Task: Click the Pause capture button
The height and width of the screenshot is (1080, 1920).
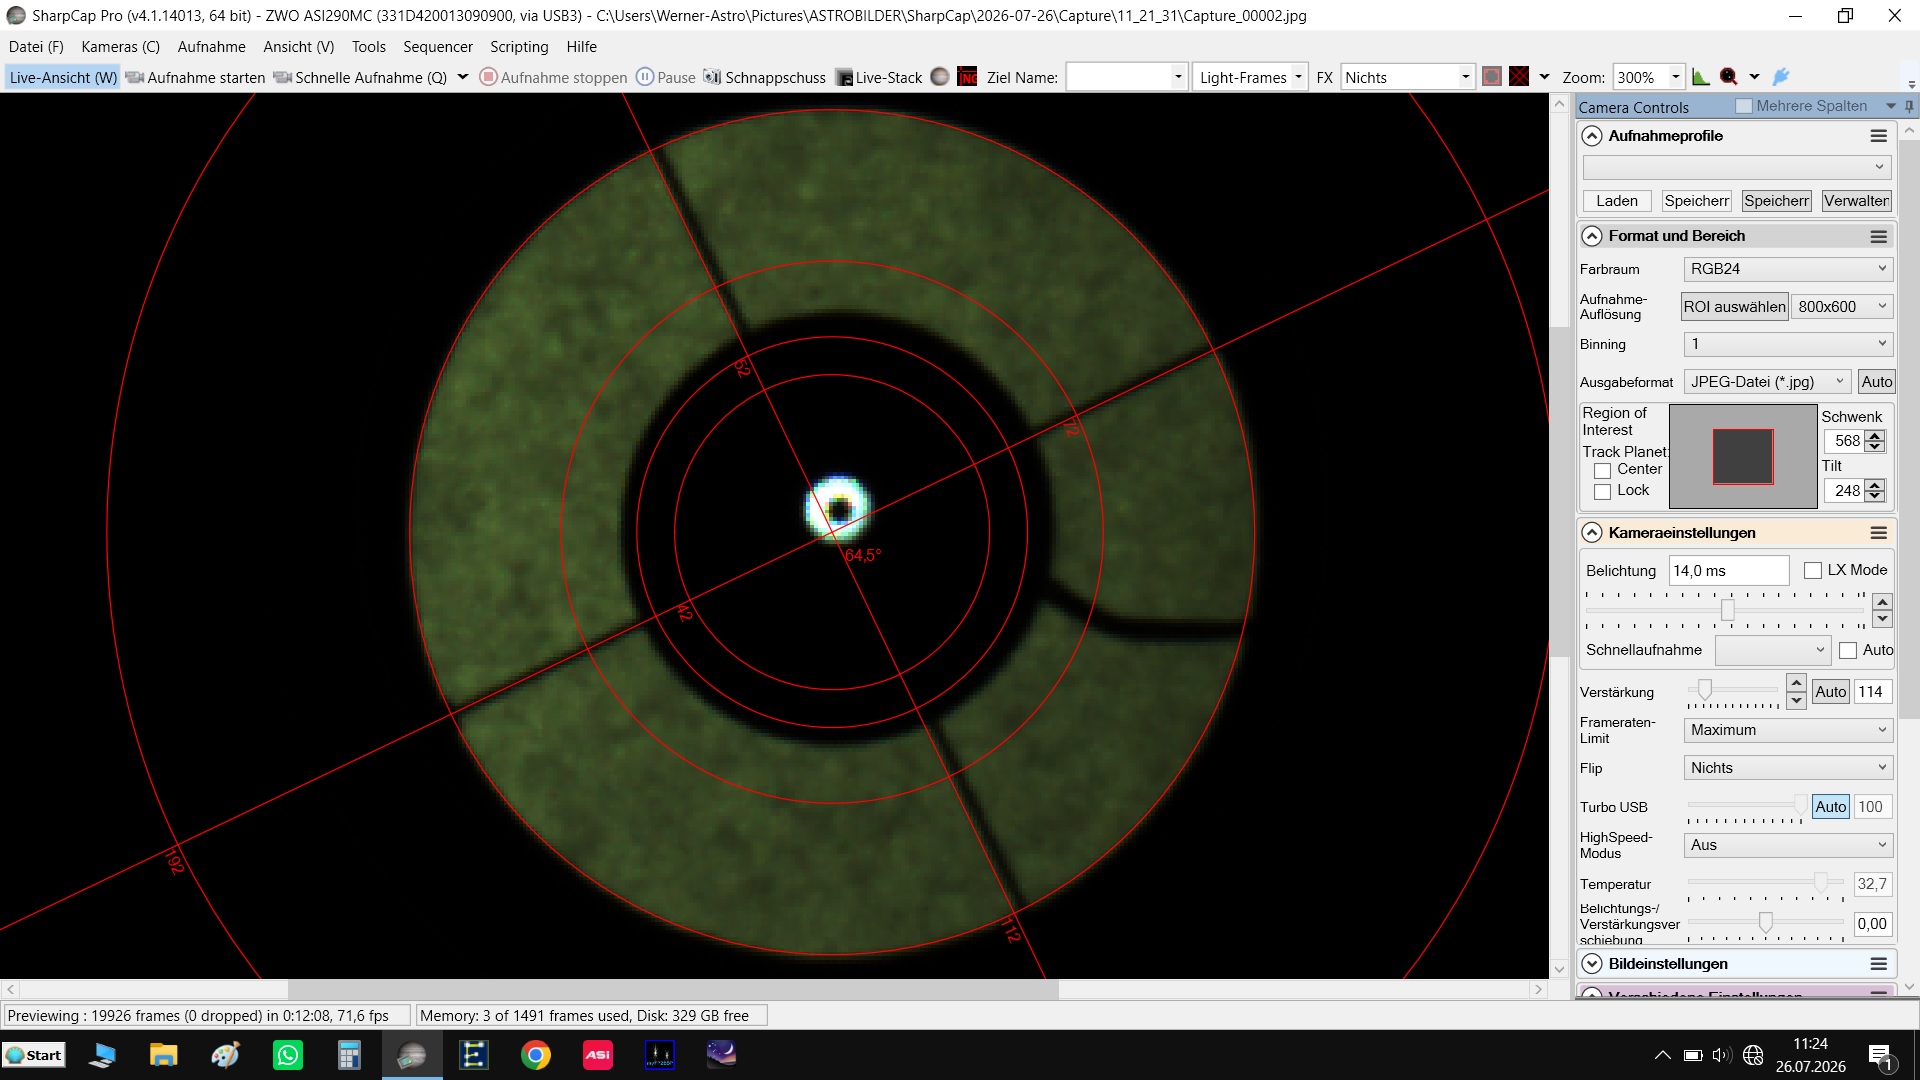Action: (666, 77)
